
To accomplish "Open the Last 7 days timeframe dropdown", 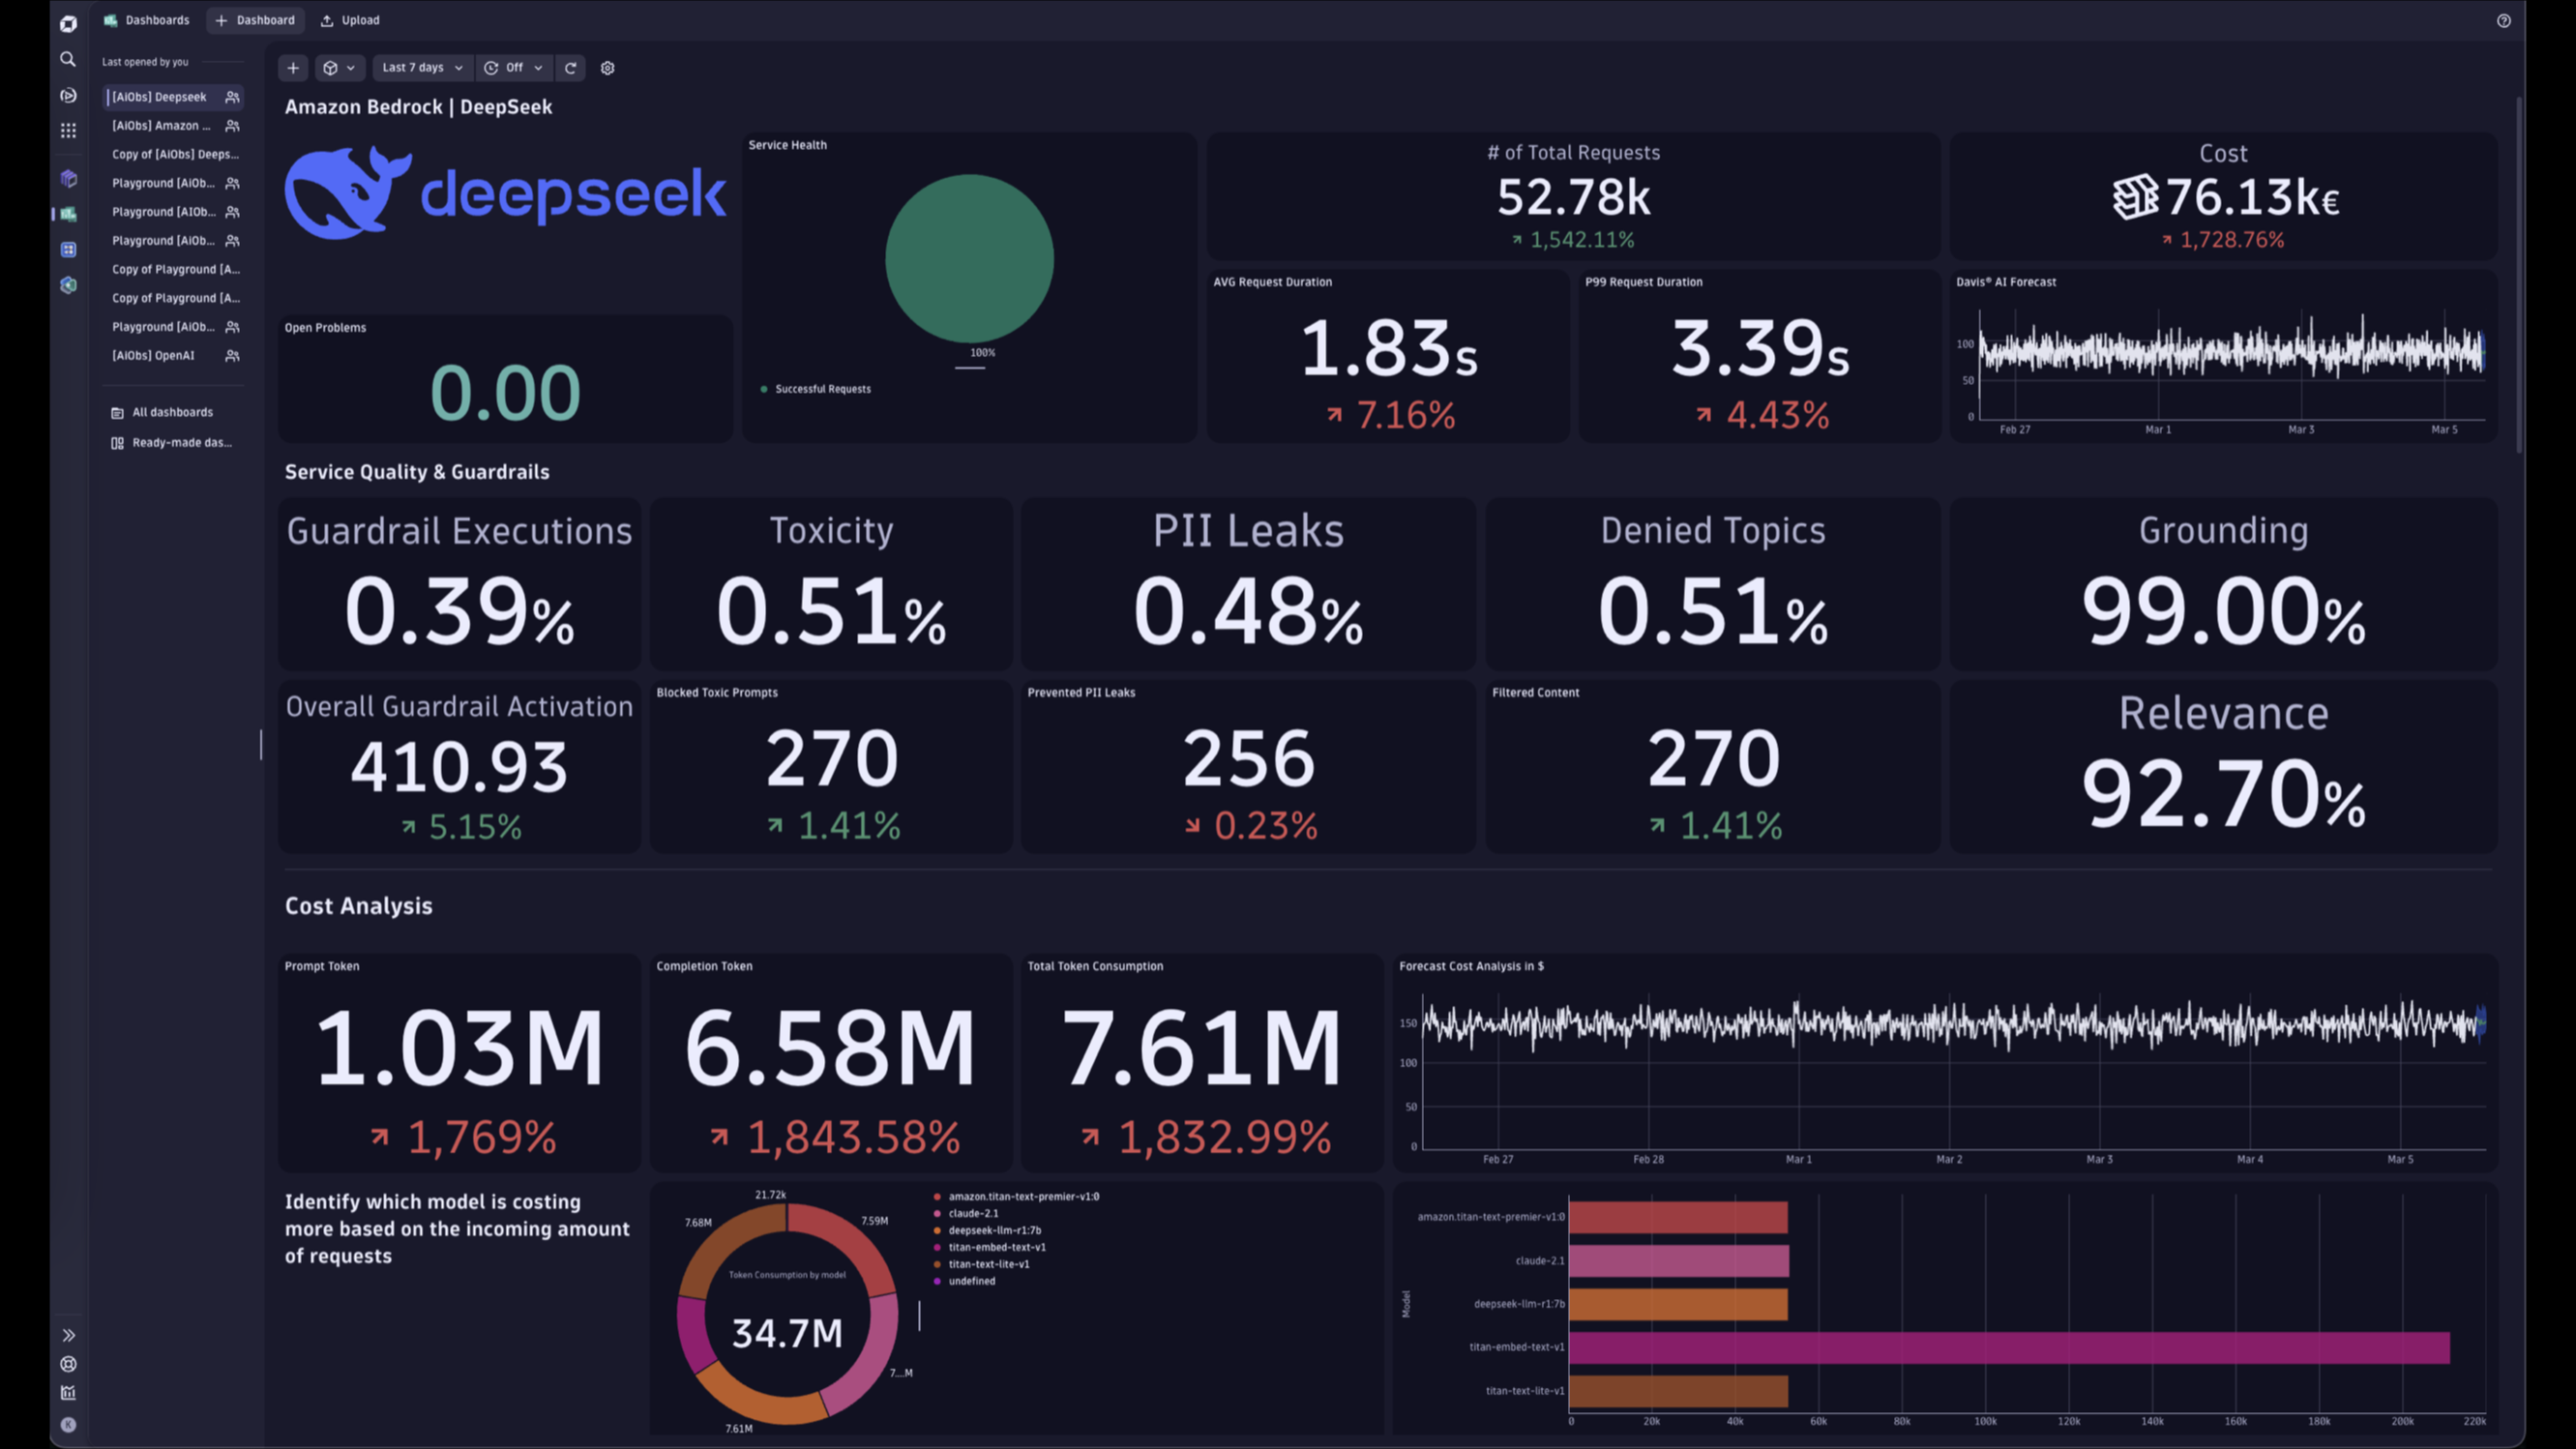I will [x=423, y=68].
